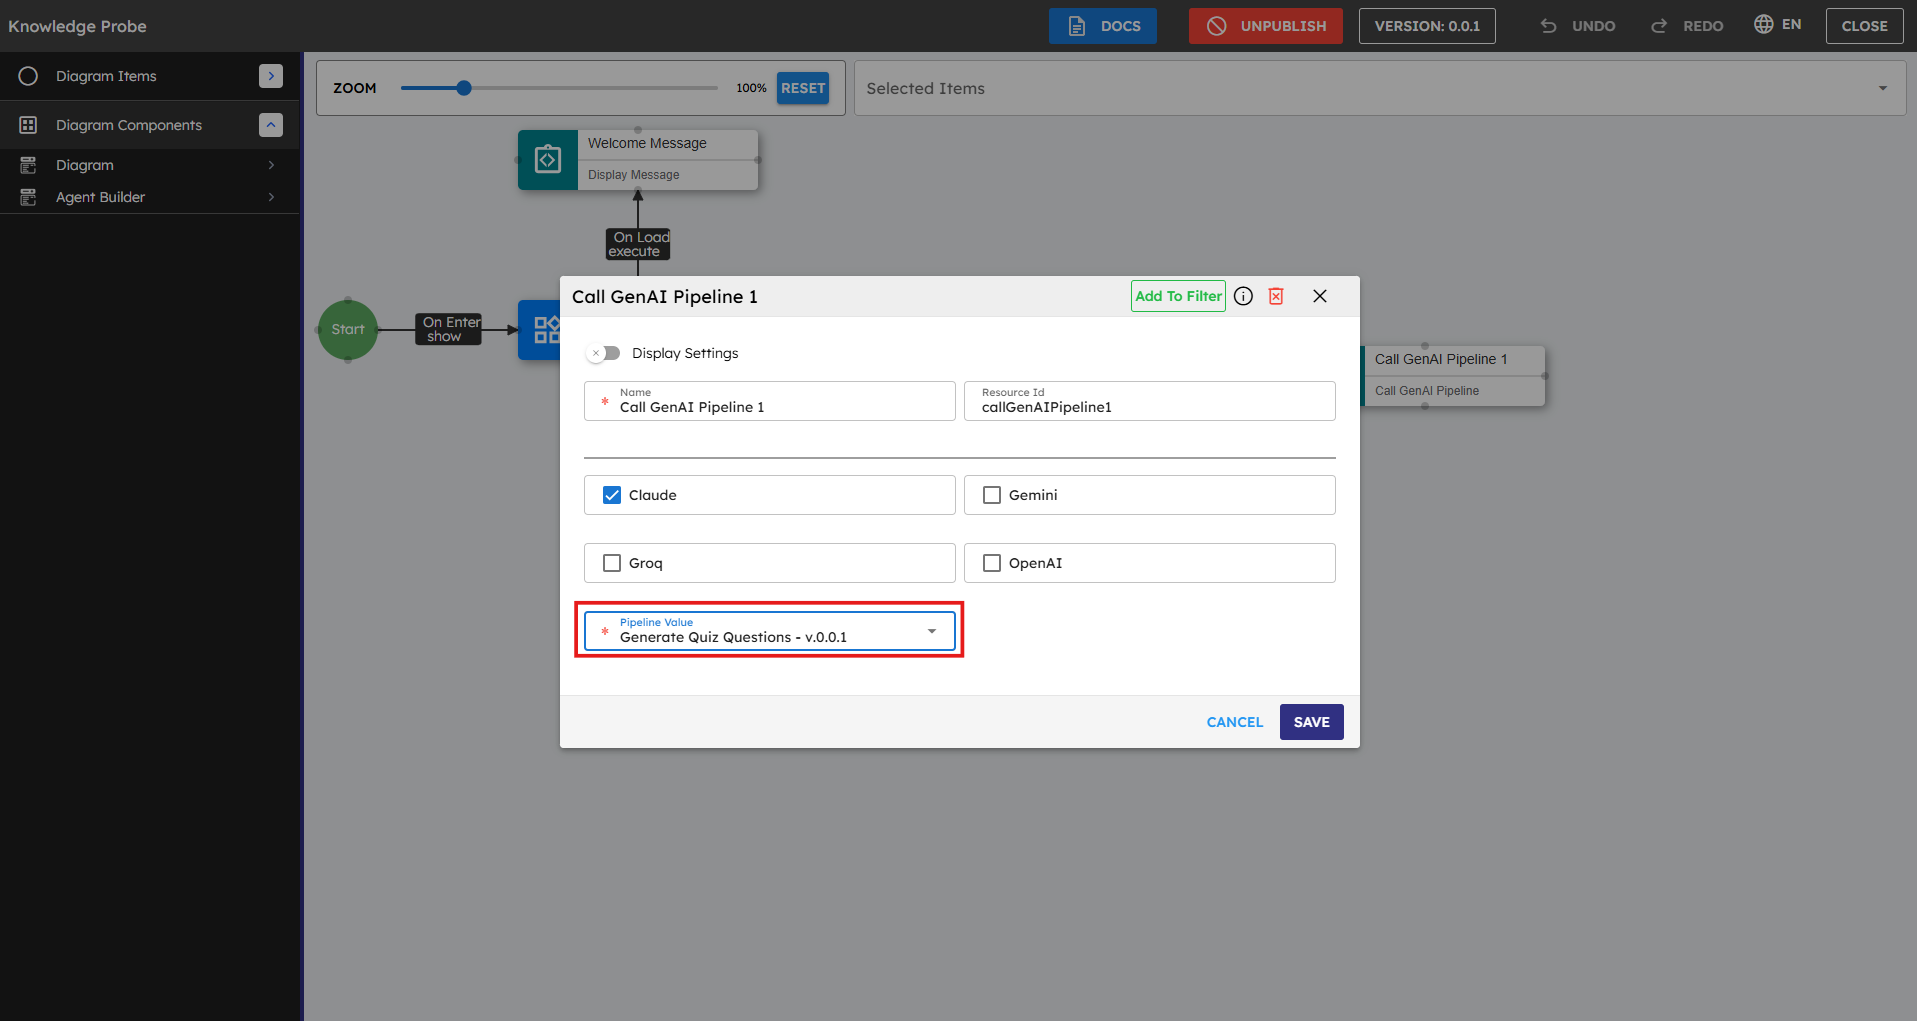The height and width of the screenshot is (1021, 1917).
Task: Click the Diagram Components grid icon
Action: tap(28, 125)
